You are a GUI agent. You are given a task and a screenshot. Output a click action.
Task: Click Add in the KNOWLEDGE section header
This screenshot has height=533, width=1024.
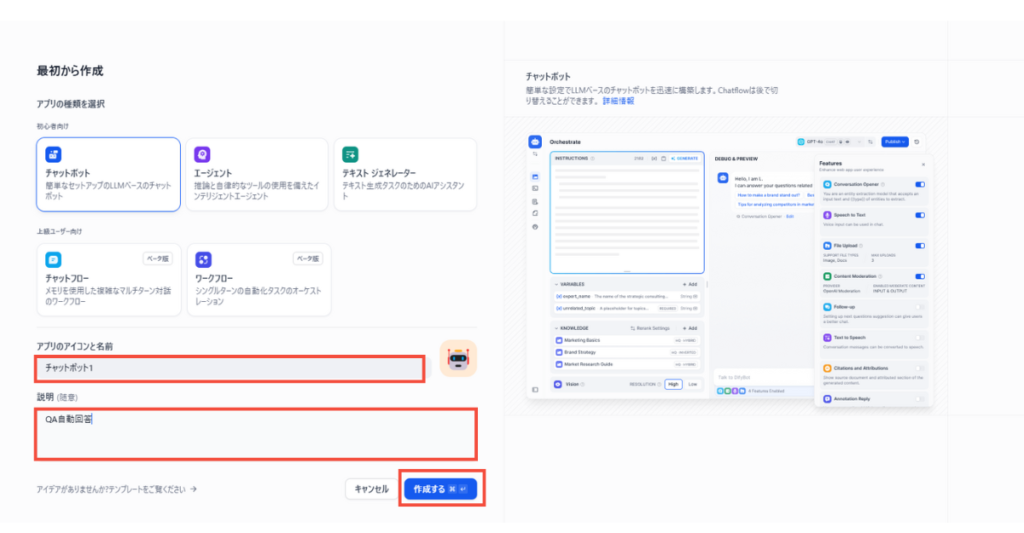(x=690, y=329)
